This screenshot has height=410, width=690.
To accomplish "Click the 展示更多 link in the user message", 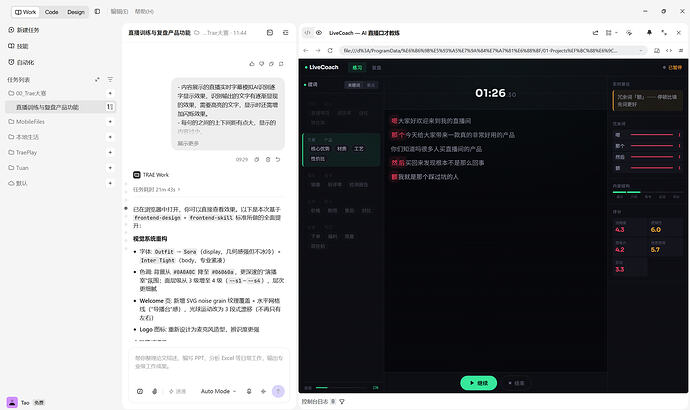I will click(x=188, y=143).
